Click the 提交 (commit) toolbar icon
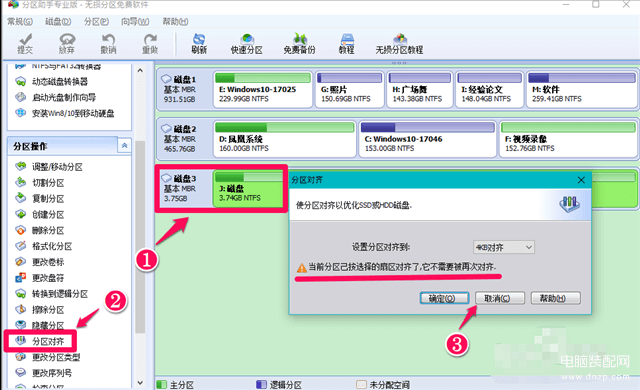This screenshot has width=640, height=390. [x=25, y=44]
